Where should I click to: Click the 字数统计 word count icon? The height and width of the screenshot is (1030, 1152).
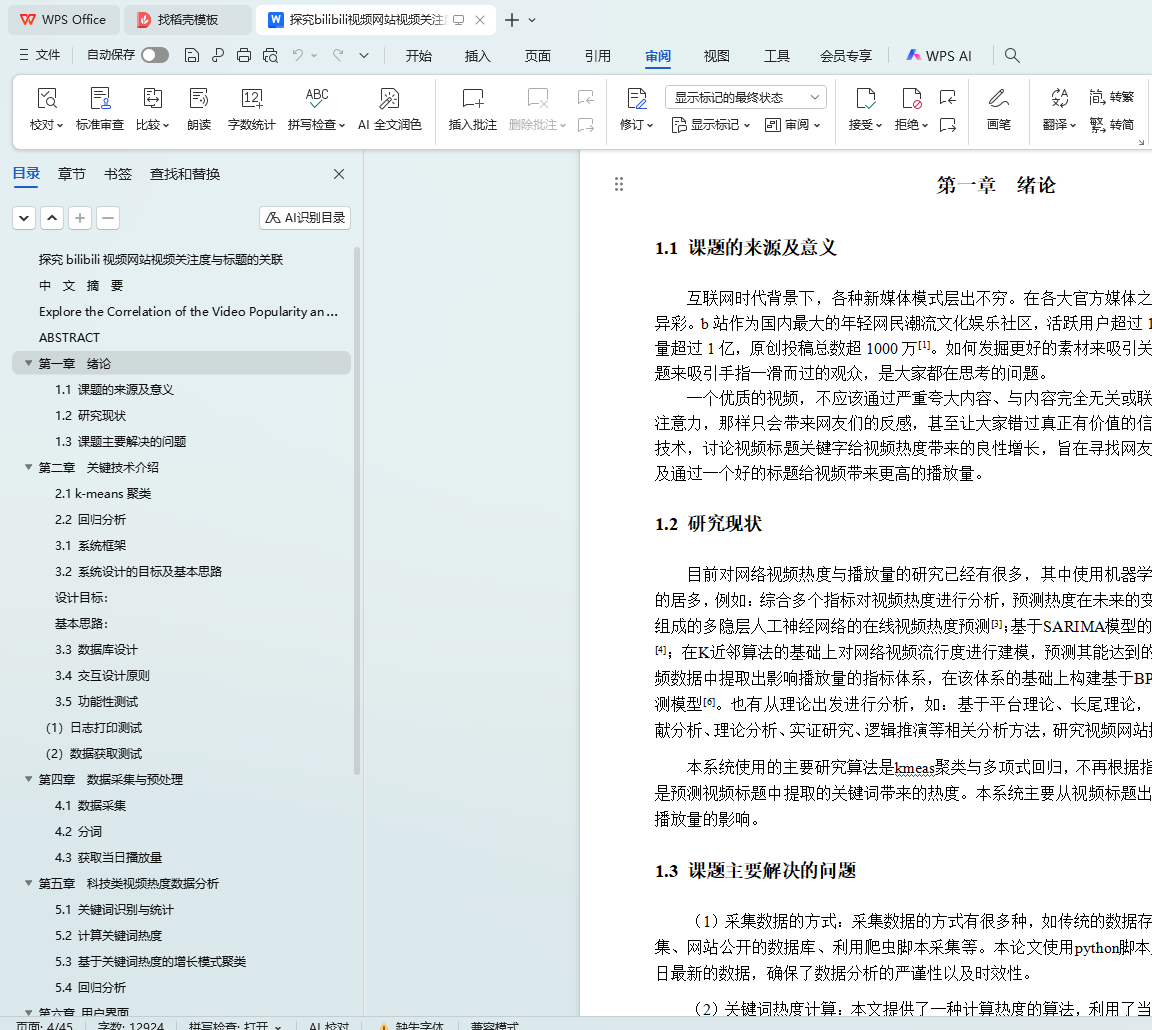(251, 99)
